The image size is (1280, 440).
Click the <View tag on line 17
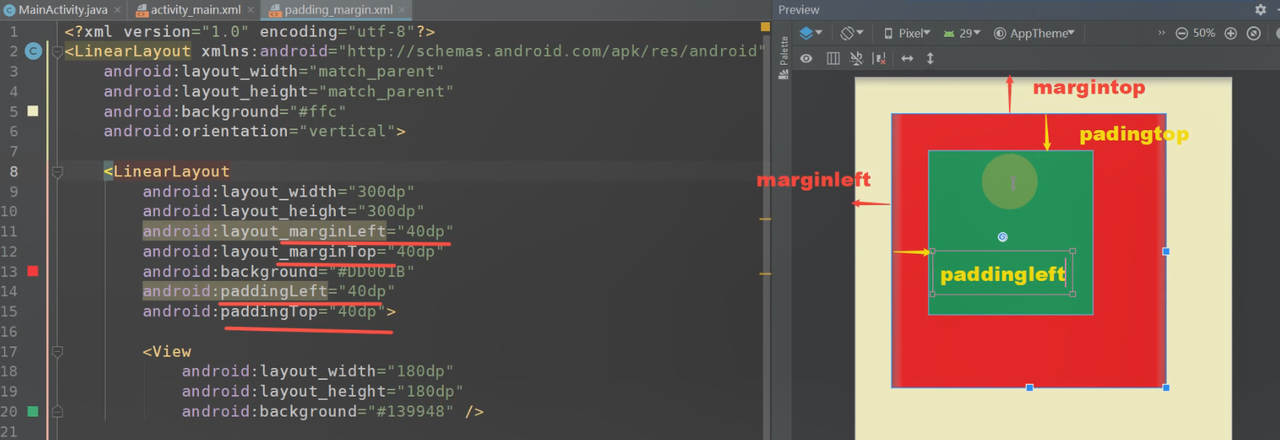tap(167, 351)
